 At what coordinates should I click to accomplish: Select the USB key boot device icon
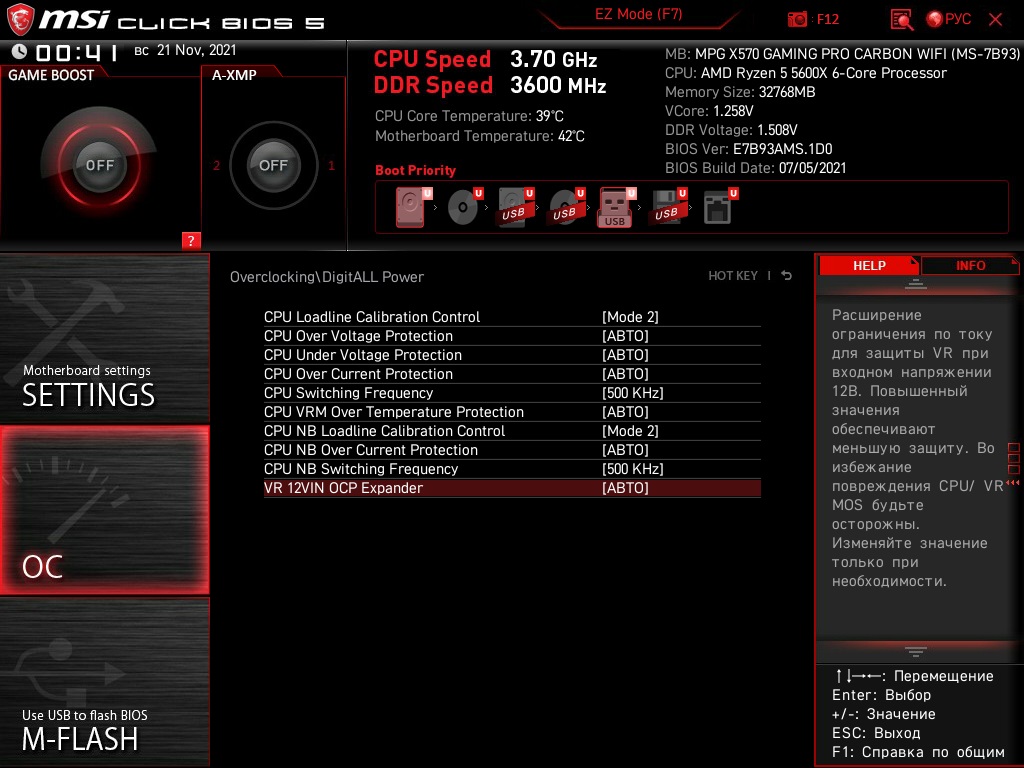click(x=616, y=208)
